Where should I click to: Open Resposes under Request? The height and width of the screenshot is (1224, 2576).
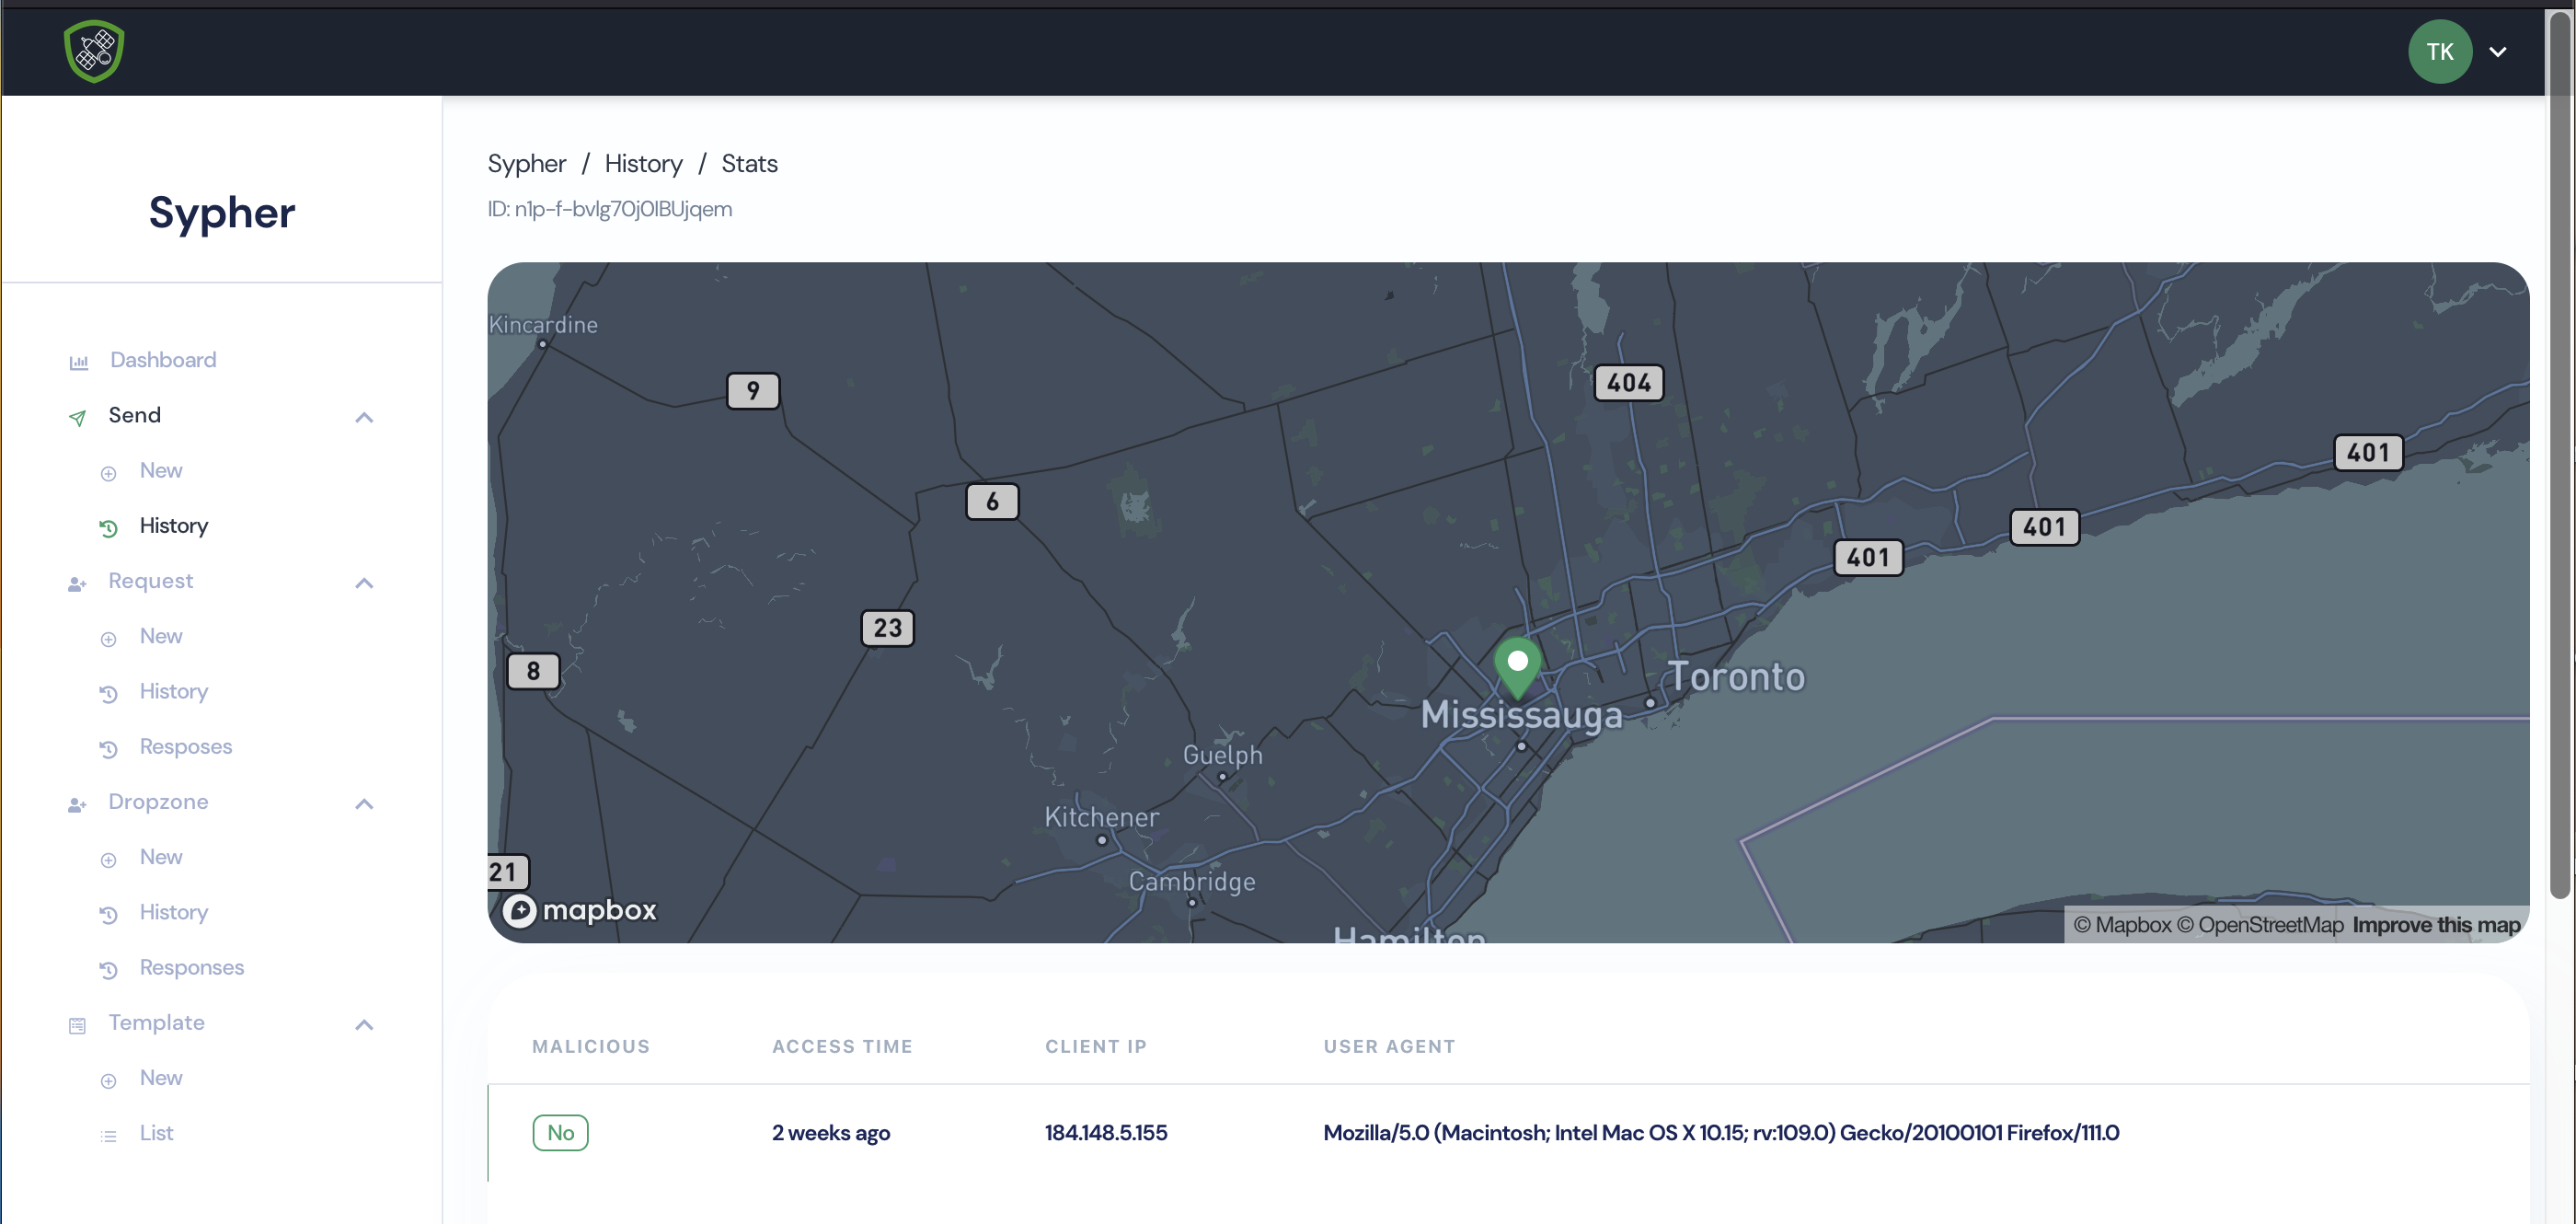click(186, 747)
